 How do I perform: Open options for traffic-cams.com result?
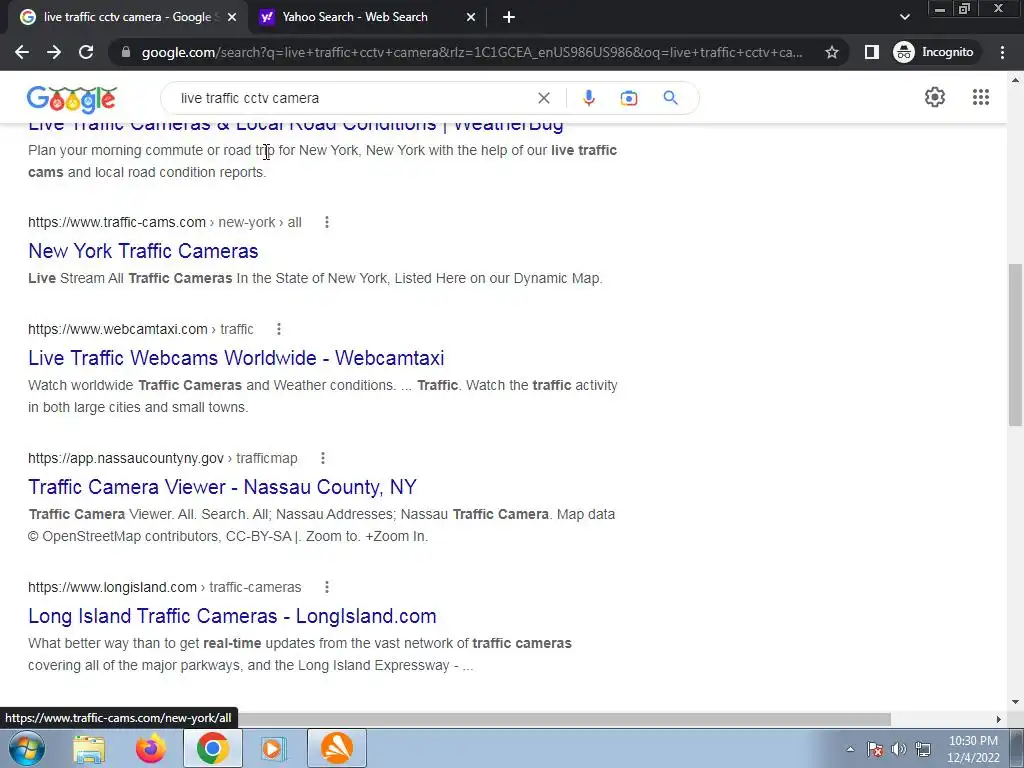coord(327,222)
